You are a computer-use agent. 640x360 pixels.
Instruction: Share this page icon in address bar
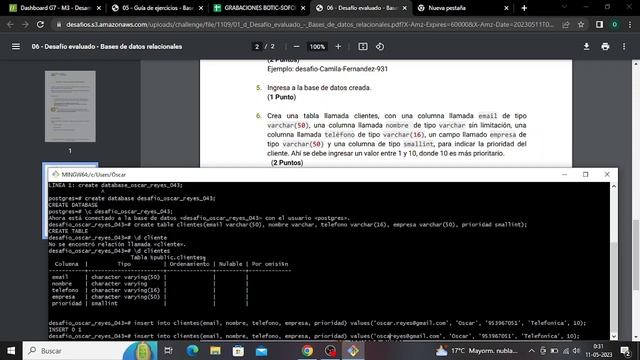566,24
